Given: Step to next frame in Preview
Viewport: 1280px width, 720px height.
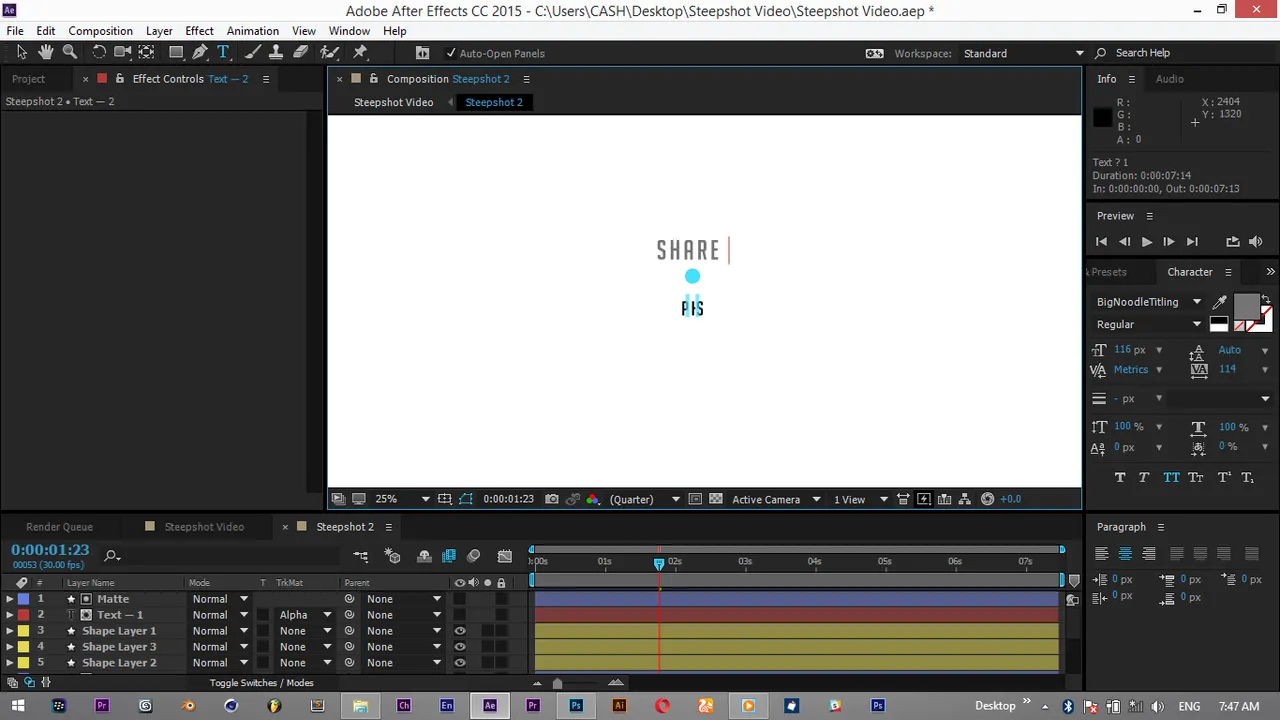Looking at the screenshot, I should [x=1168, y=242].
